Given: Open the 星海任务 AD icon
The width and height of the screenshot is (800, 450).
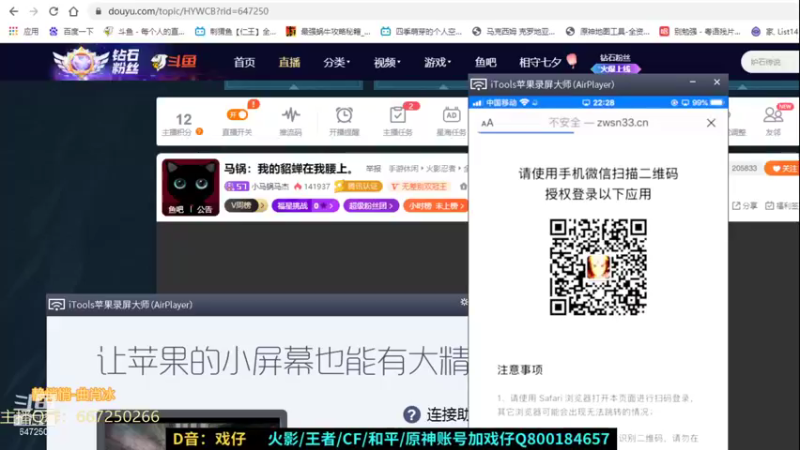Looking at the screenshot, I should click(451, 115).
